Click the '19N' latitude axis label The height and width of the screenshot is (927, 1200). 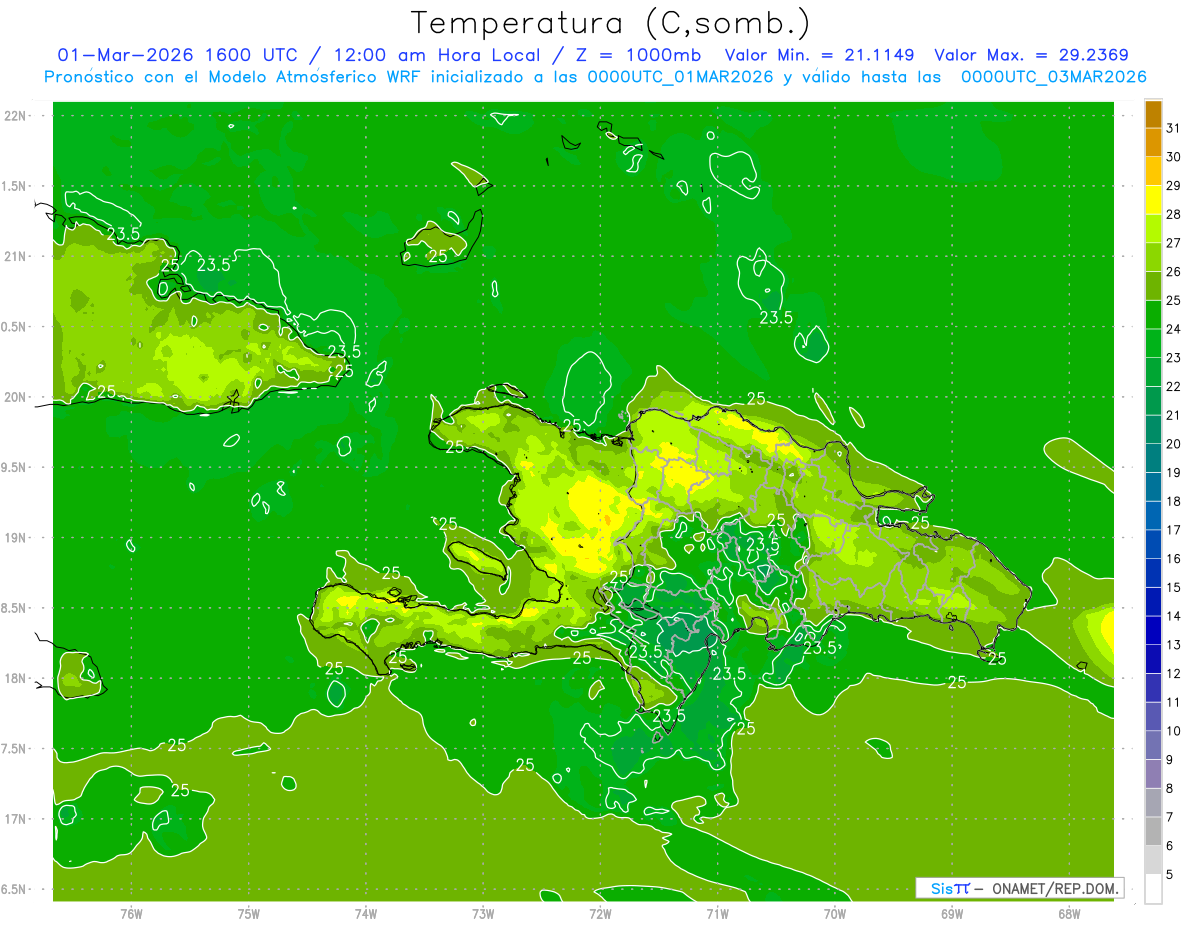tap(14, 538)
